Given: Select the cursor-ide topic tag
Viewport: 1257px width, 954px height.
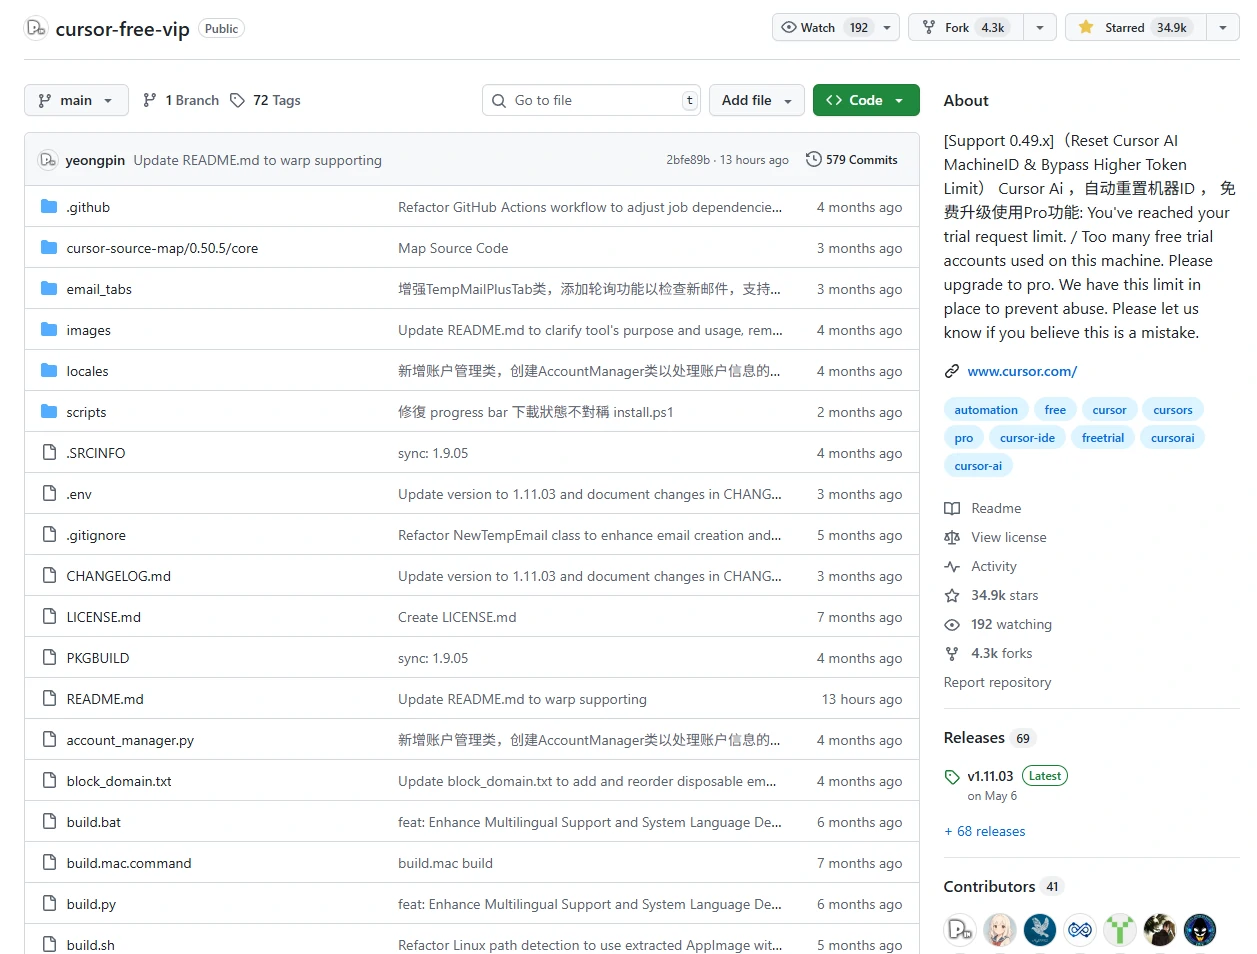Looking at the screenshot, I should 1027,438.
